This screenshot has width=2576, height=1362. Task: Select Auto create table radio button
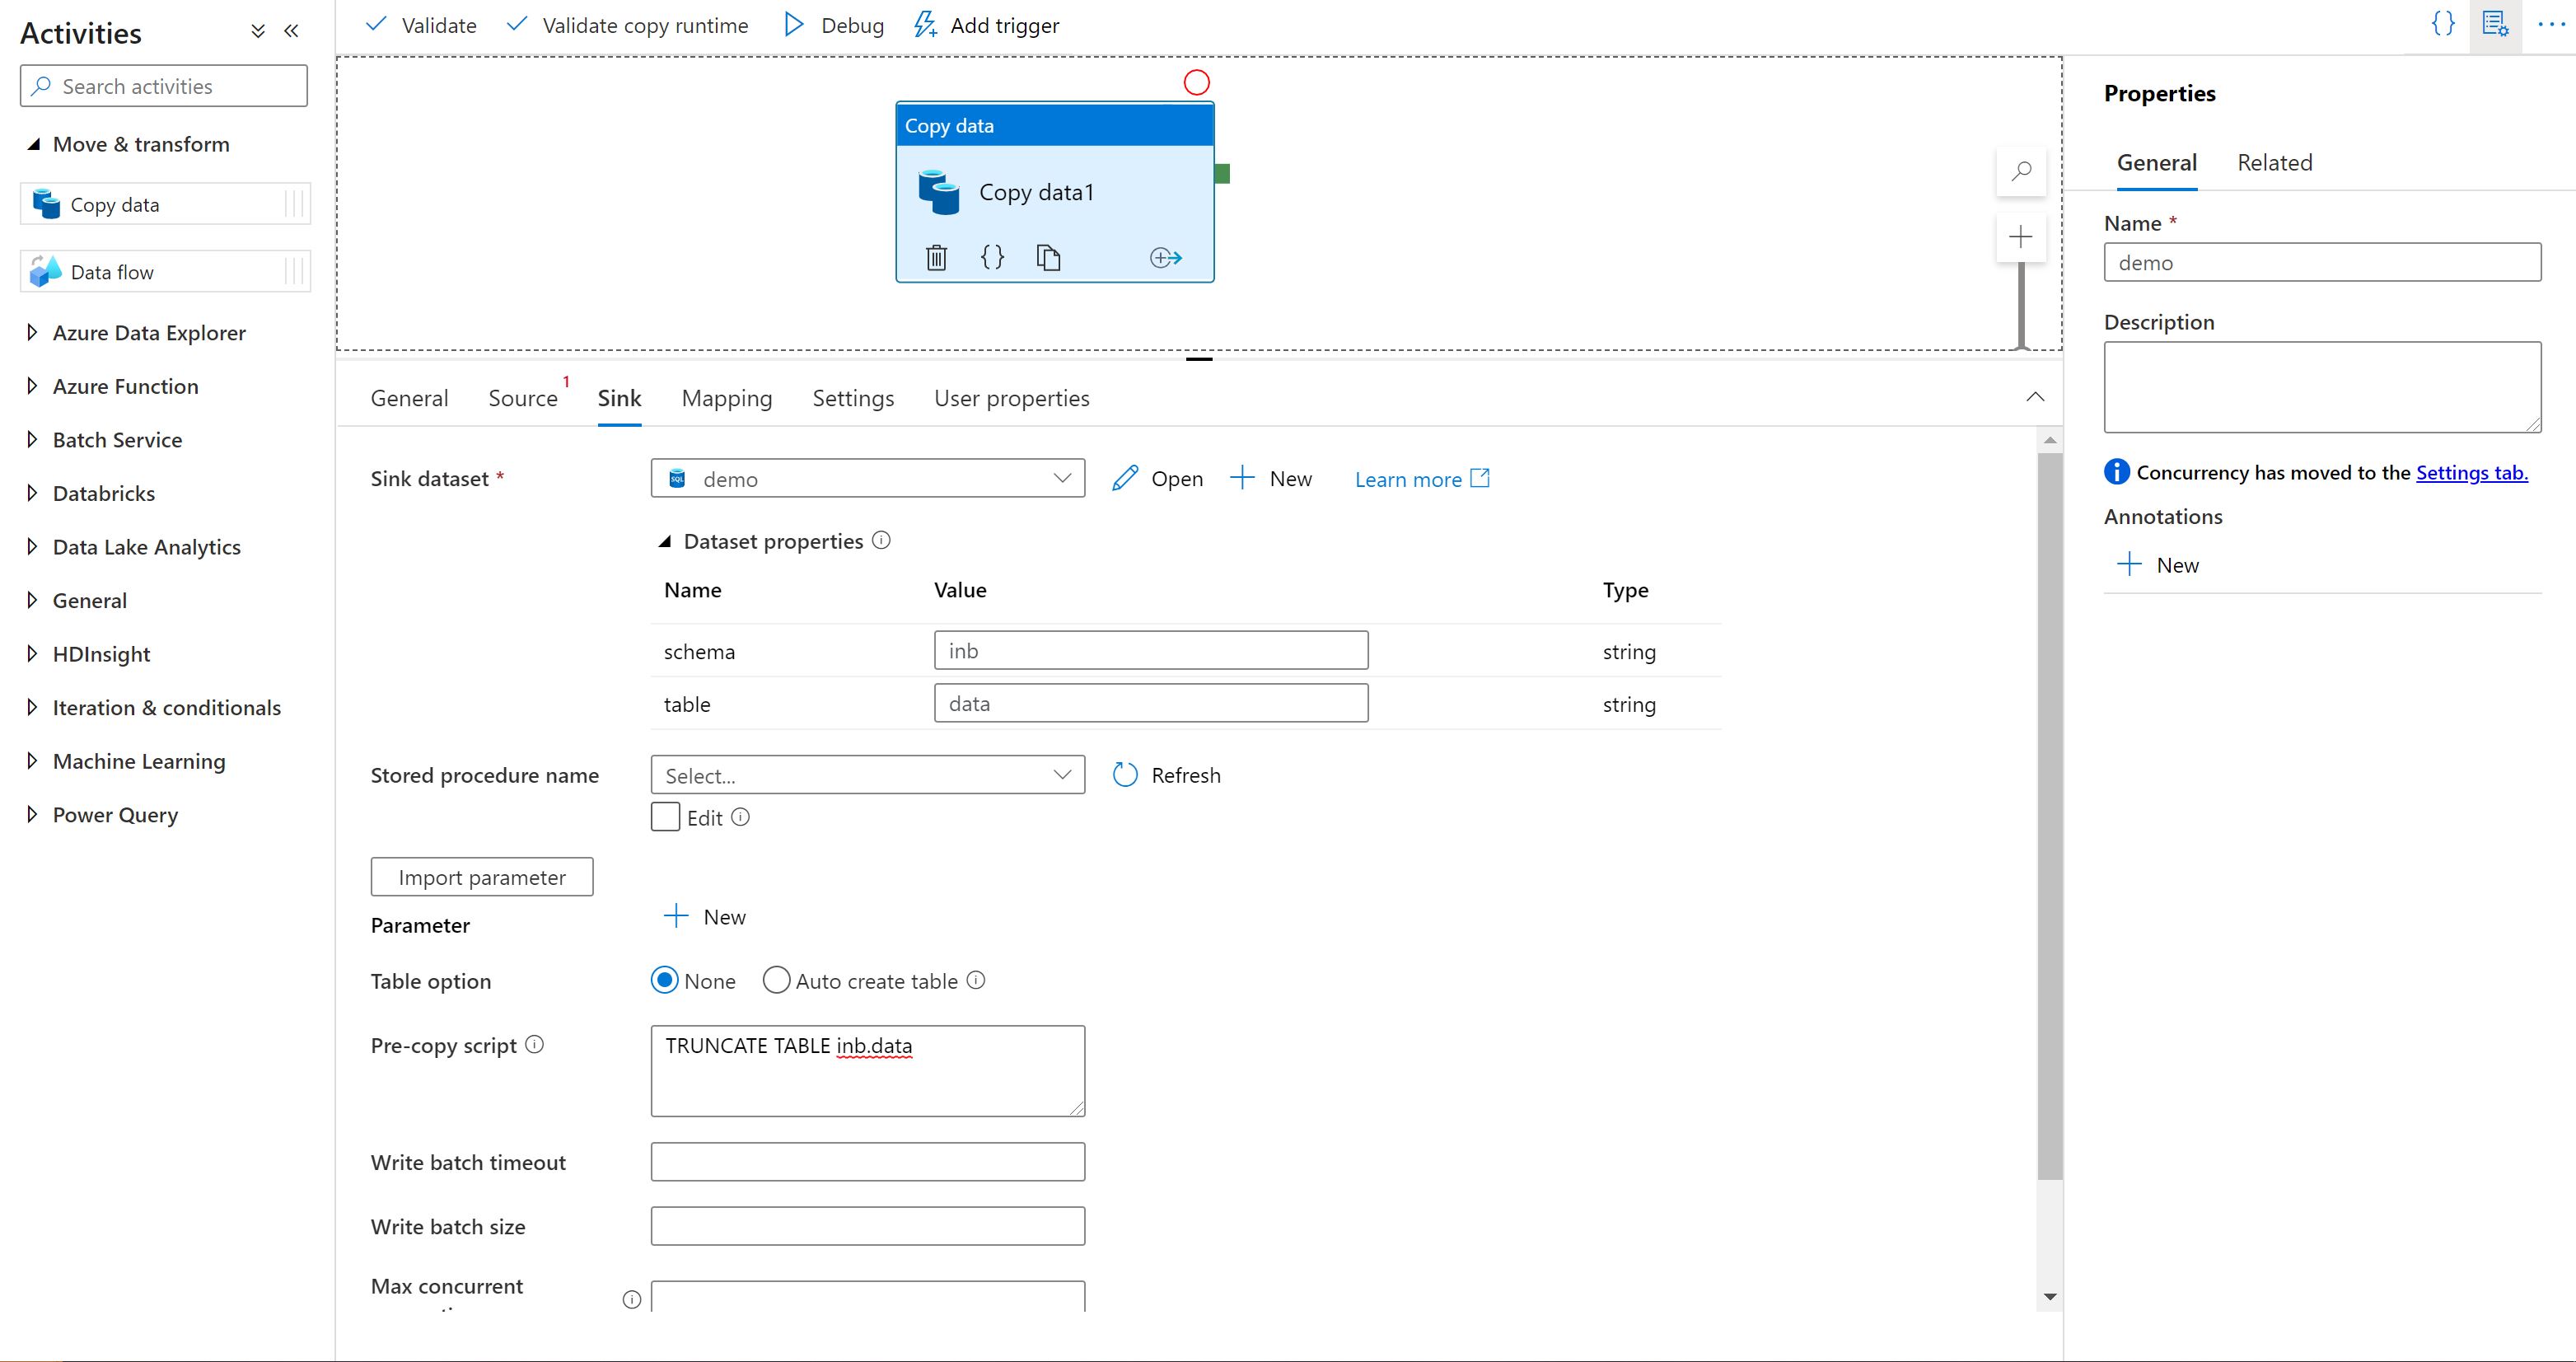coord(774,981)
